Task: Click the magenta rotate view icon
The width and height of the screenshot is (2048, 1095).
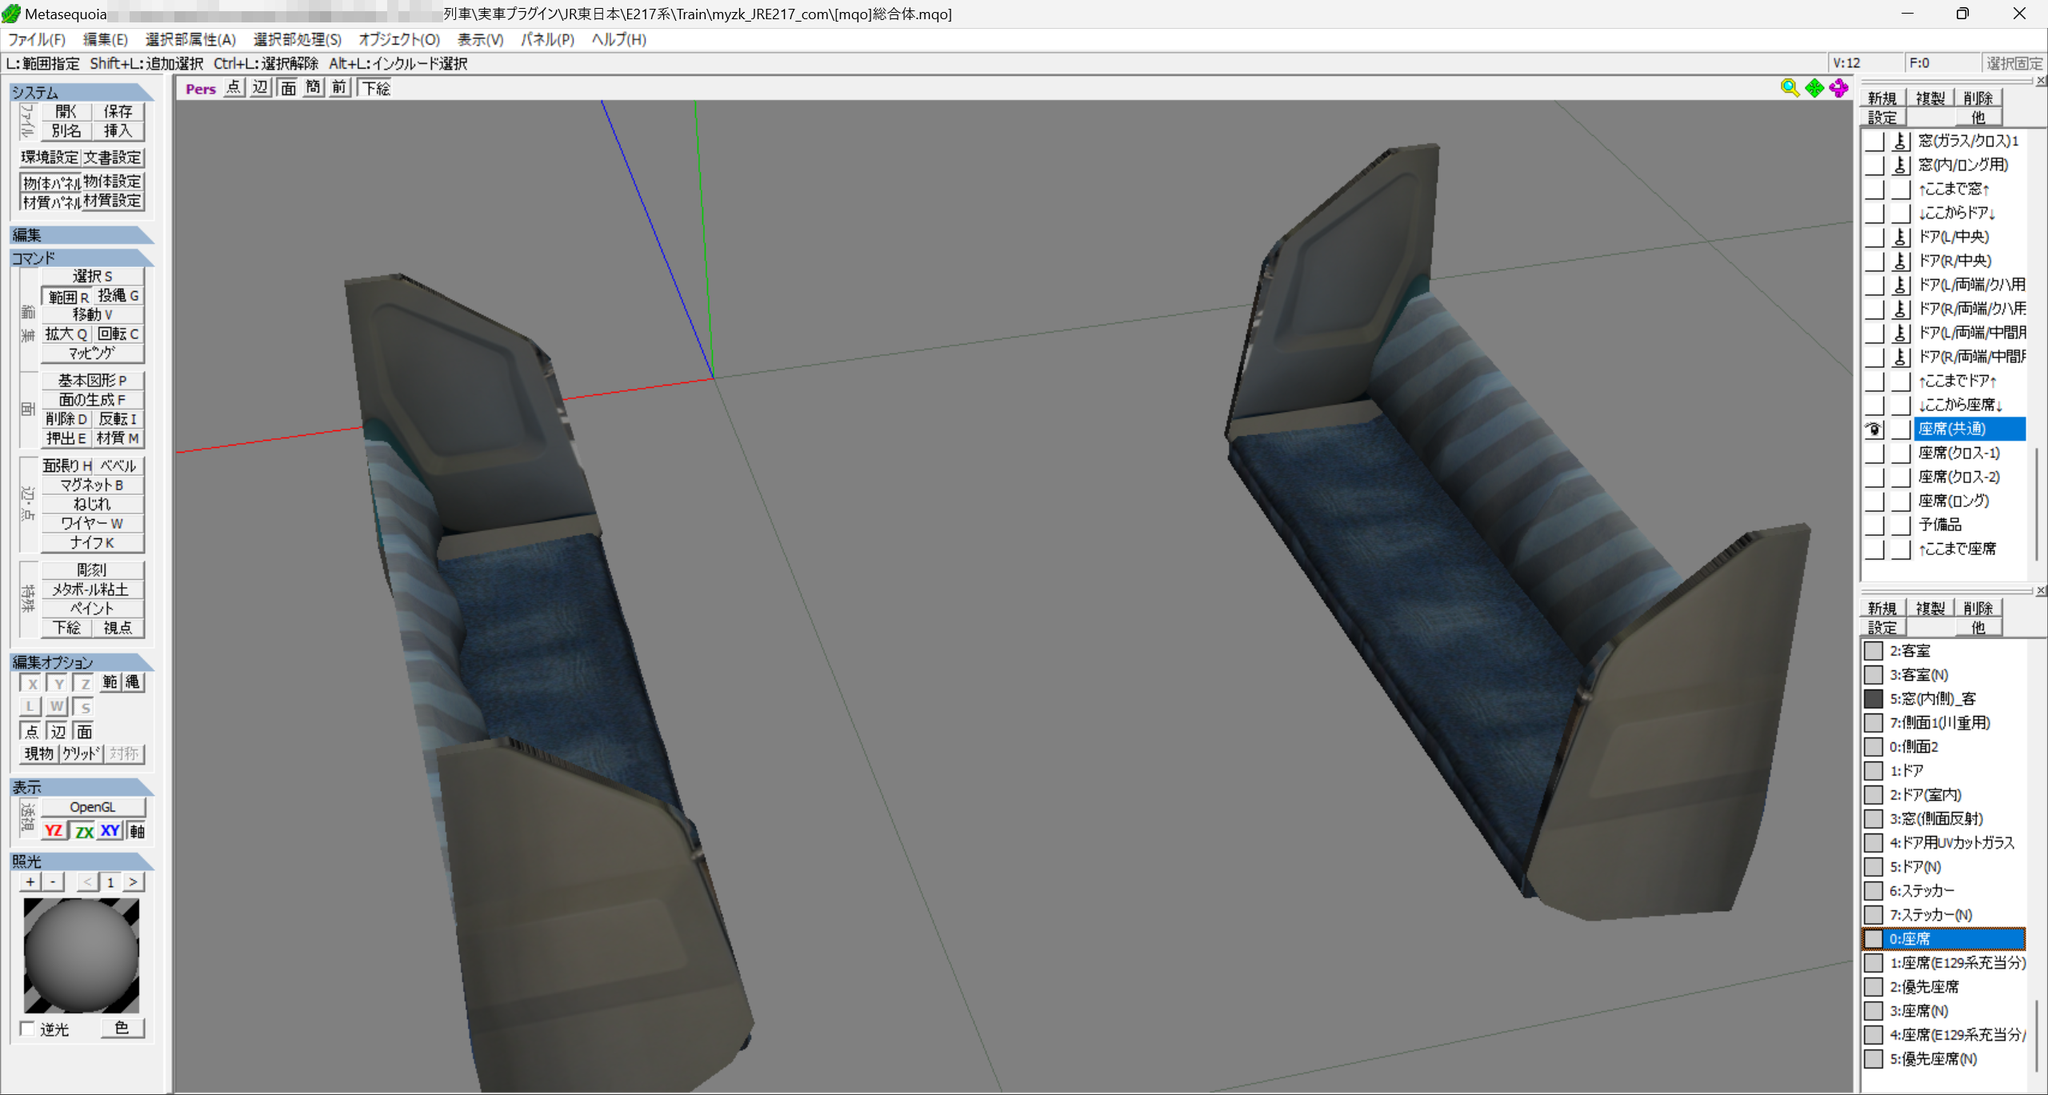Action: [1839, 88]
